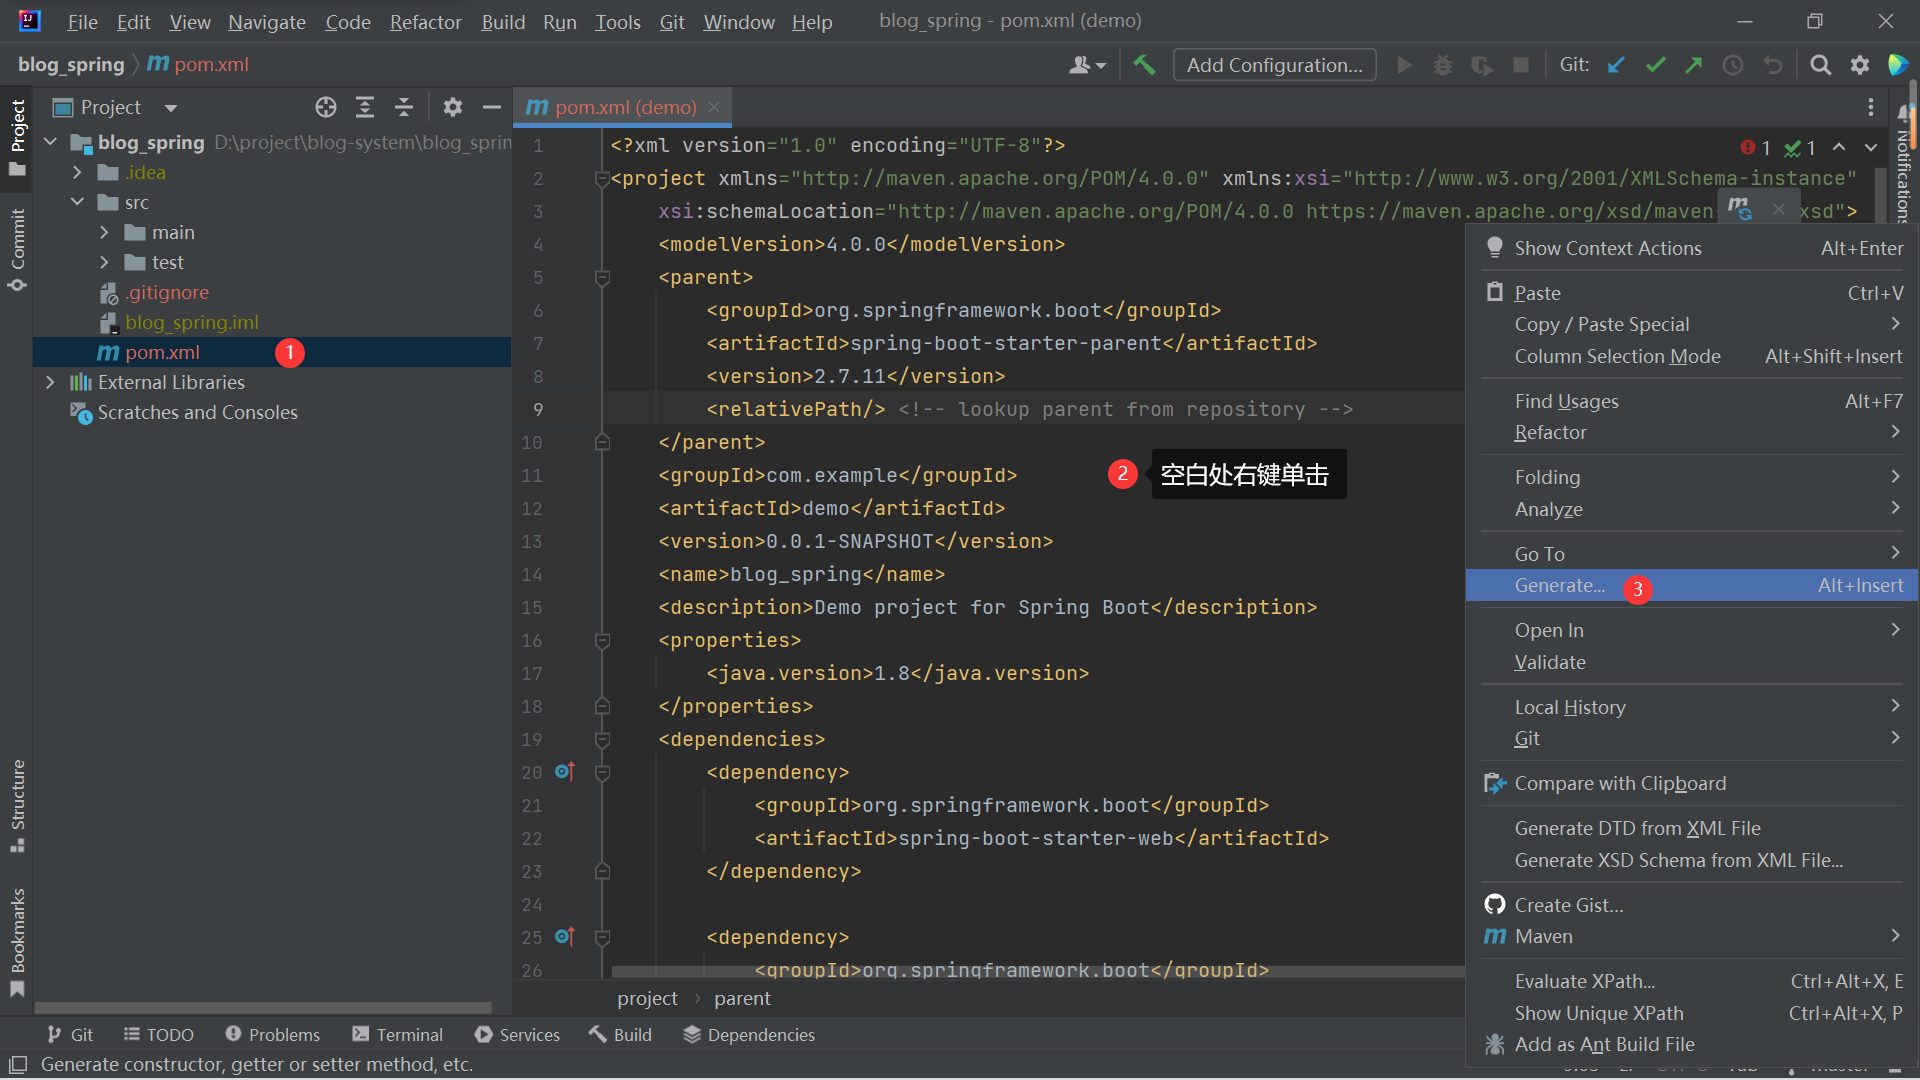Click Select Opened File crosshair icon

(326, 107)
